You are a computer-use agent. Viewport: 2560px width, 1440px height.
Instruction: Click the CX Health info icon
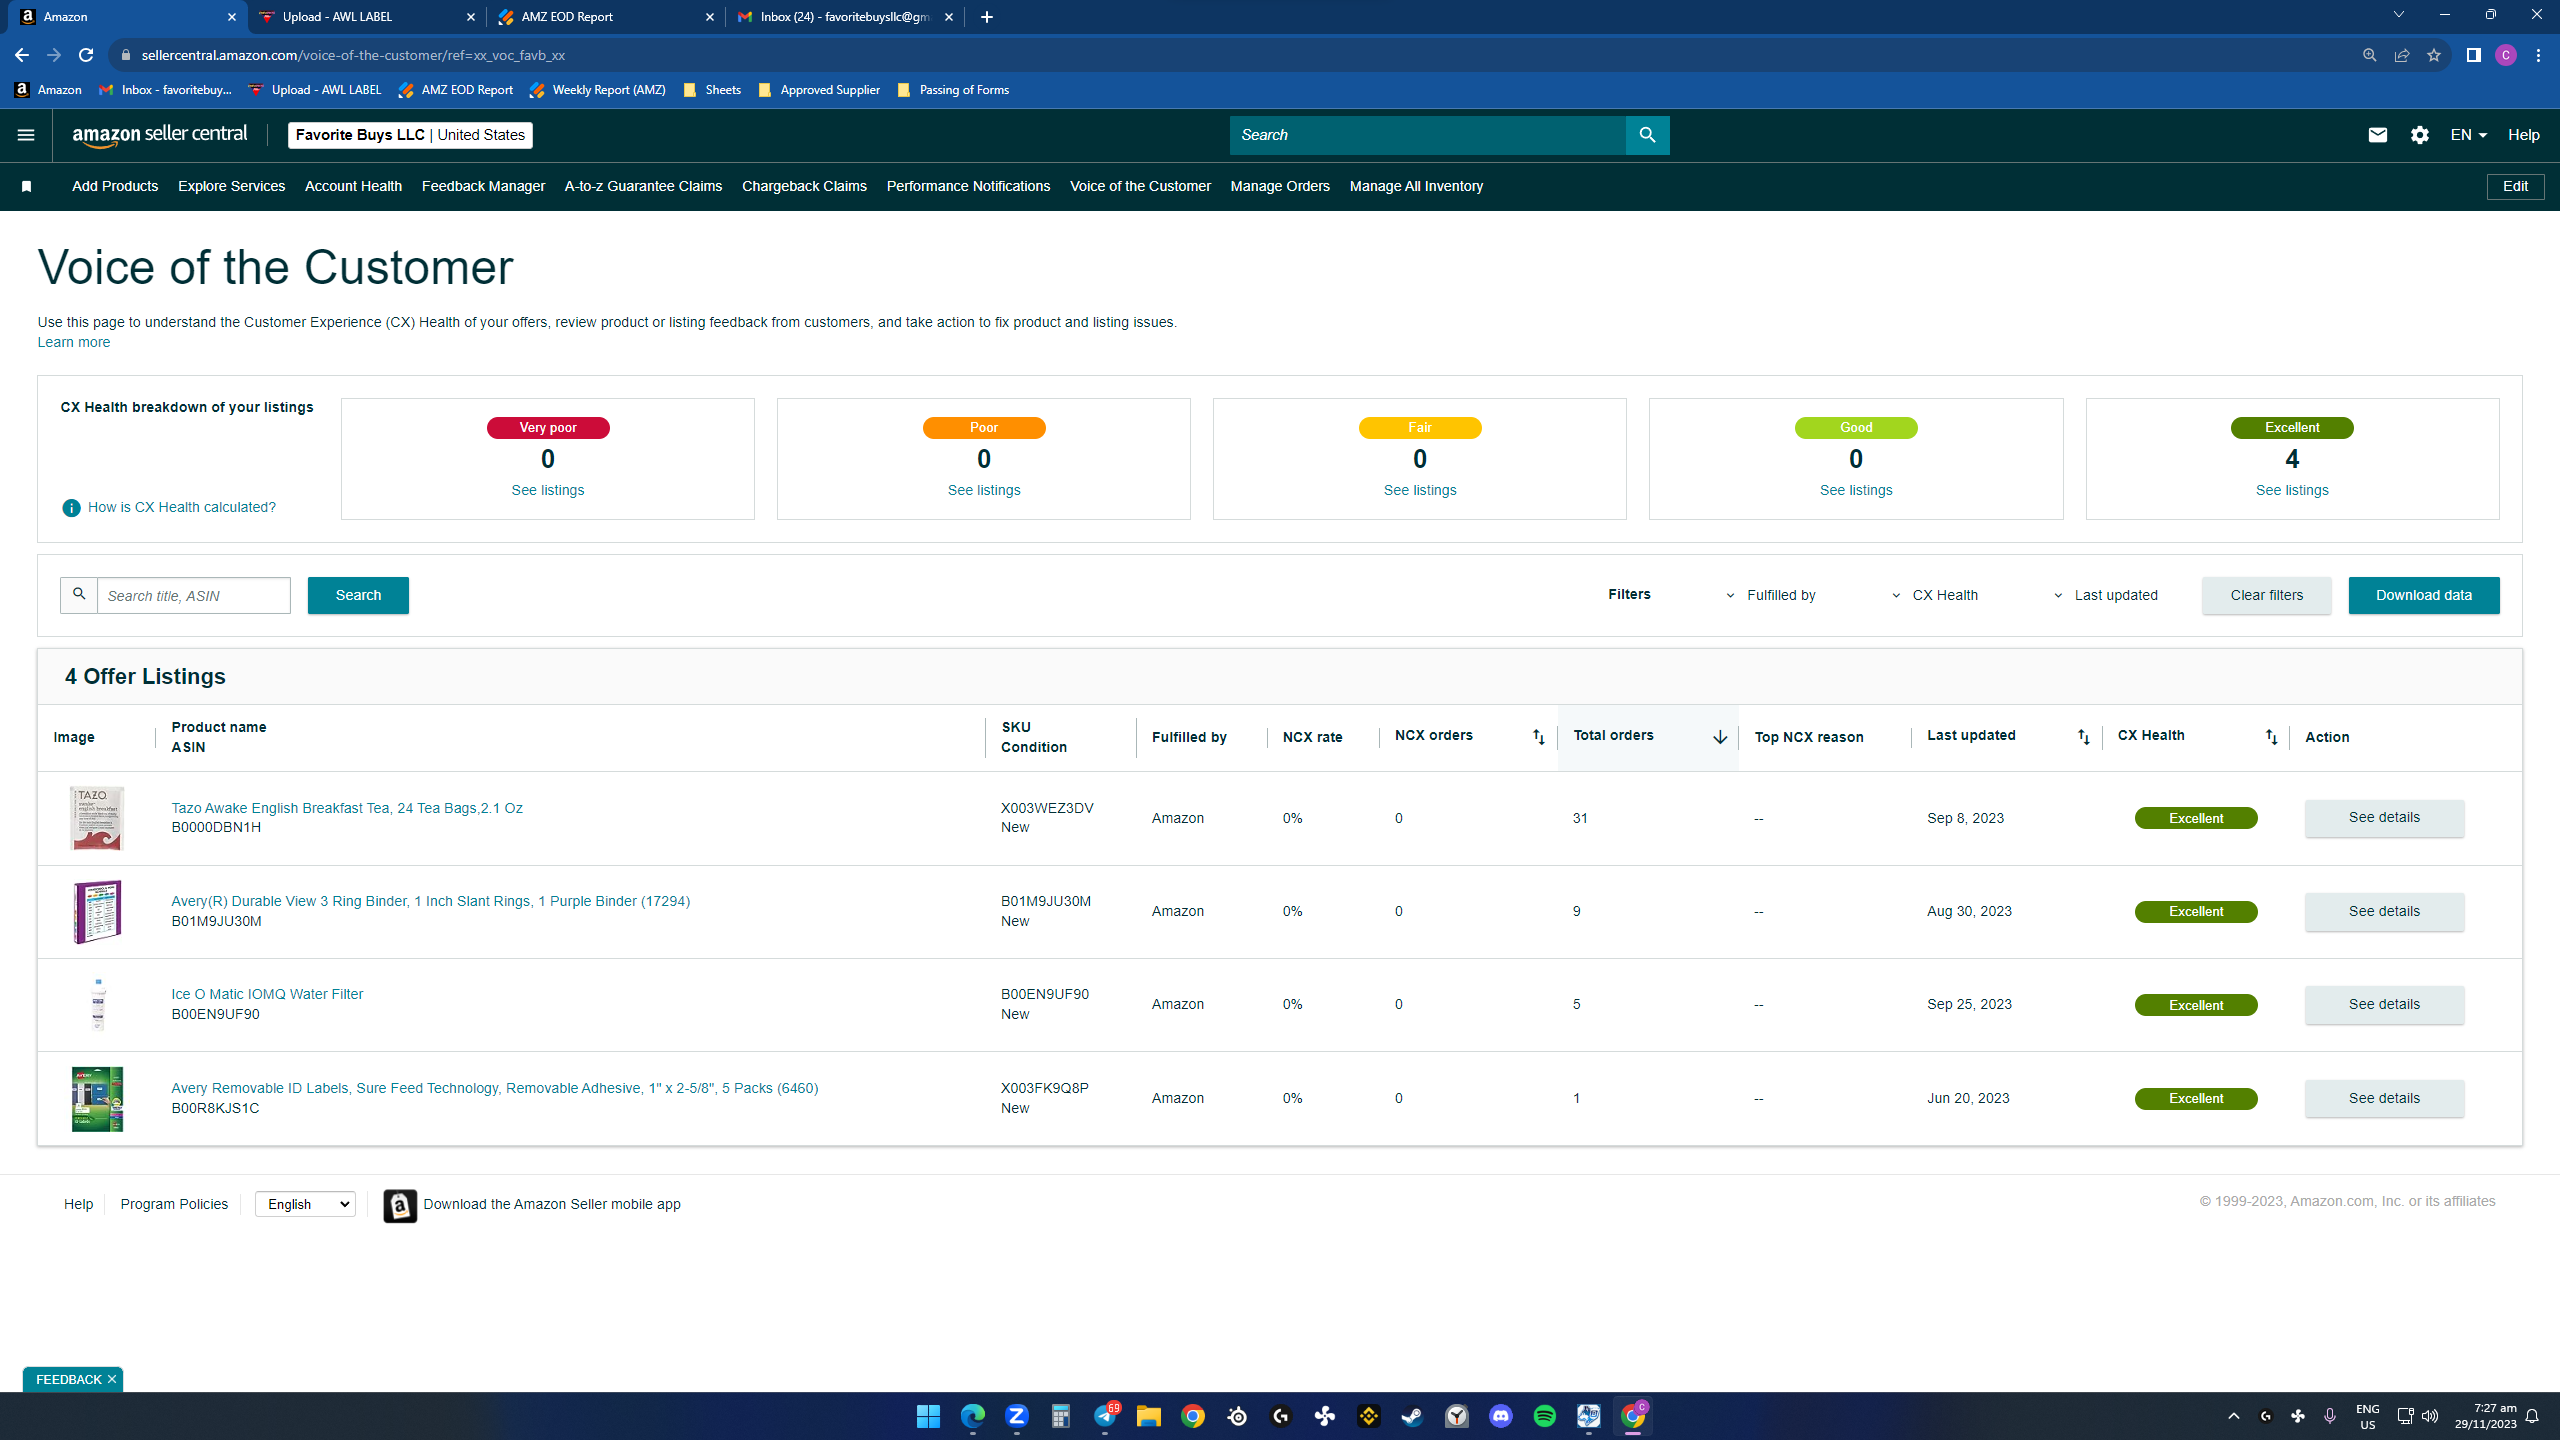71,508
